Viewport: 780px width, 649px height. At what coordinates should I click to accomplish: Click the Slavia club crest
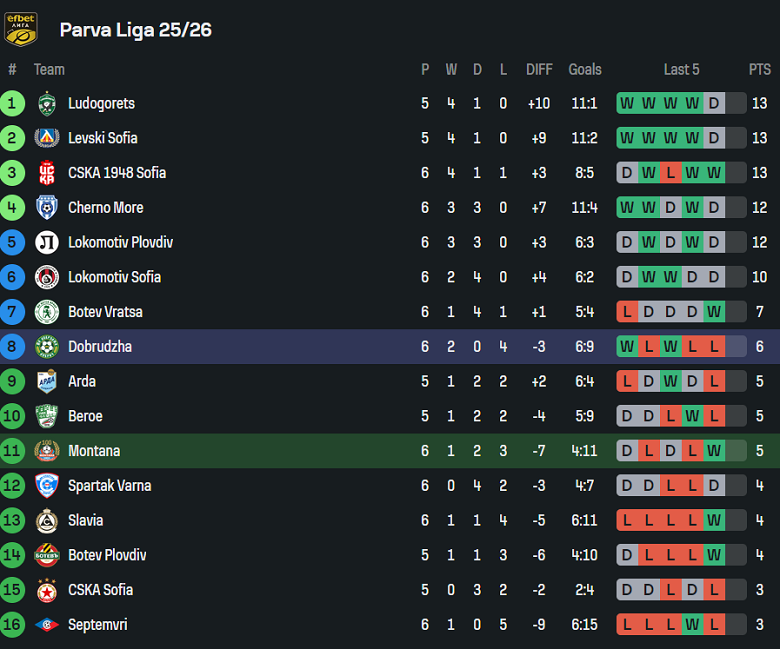point(46,520)
